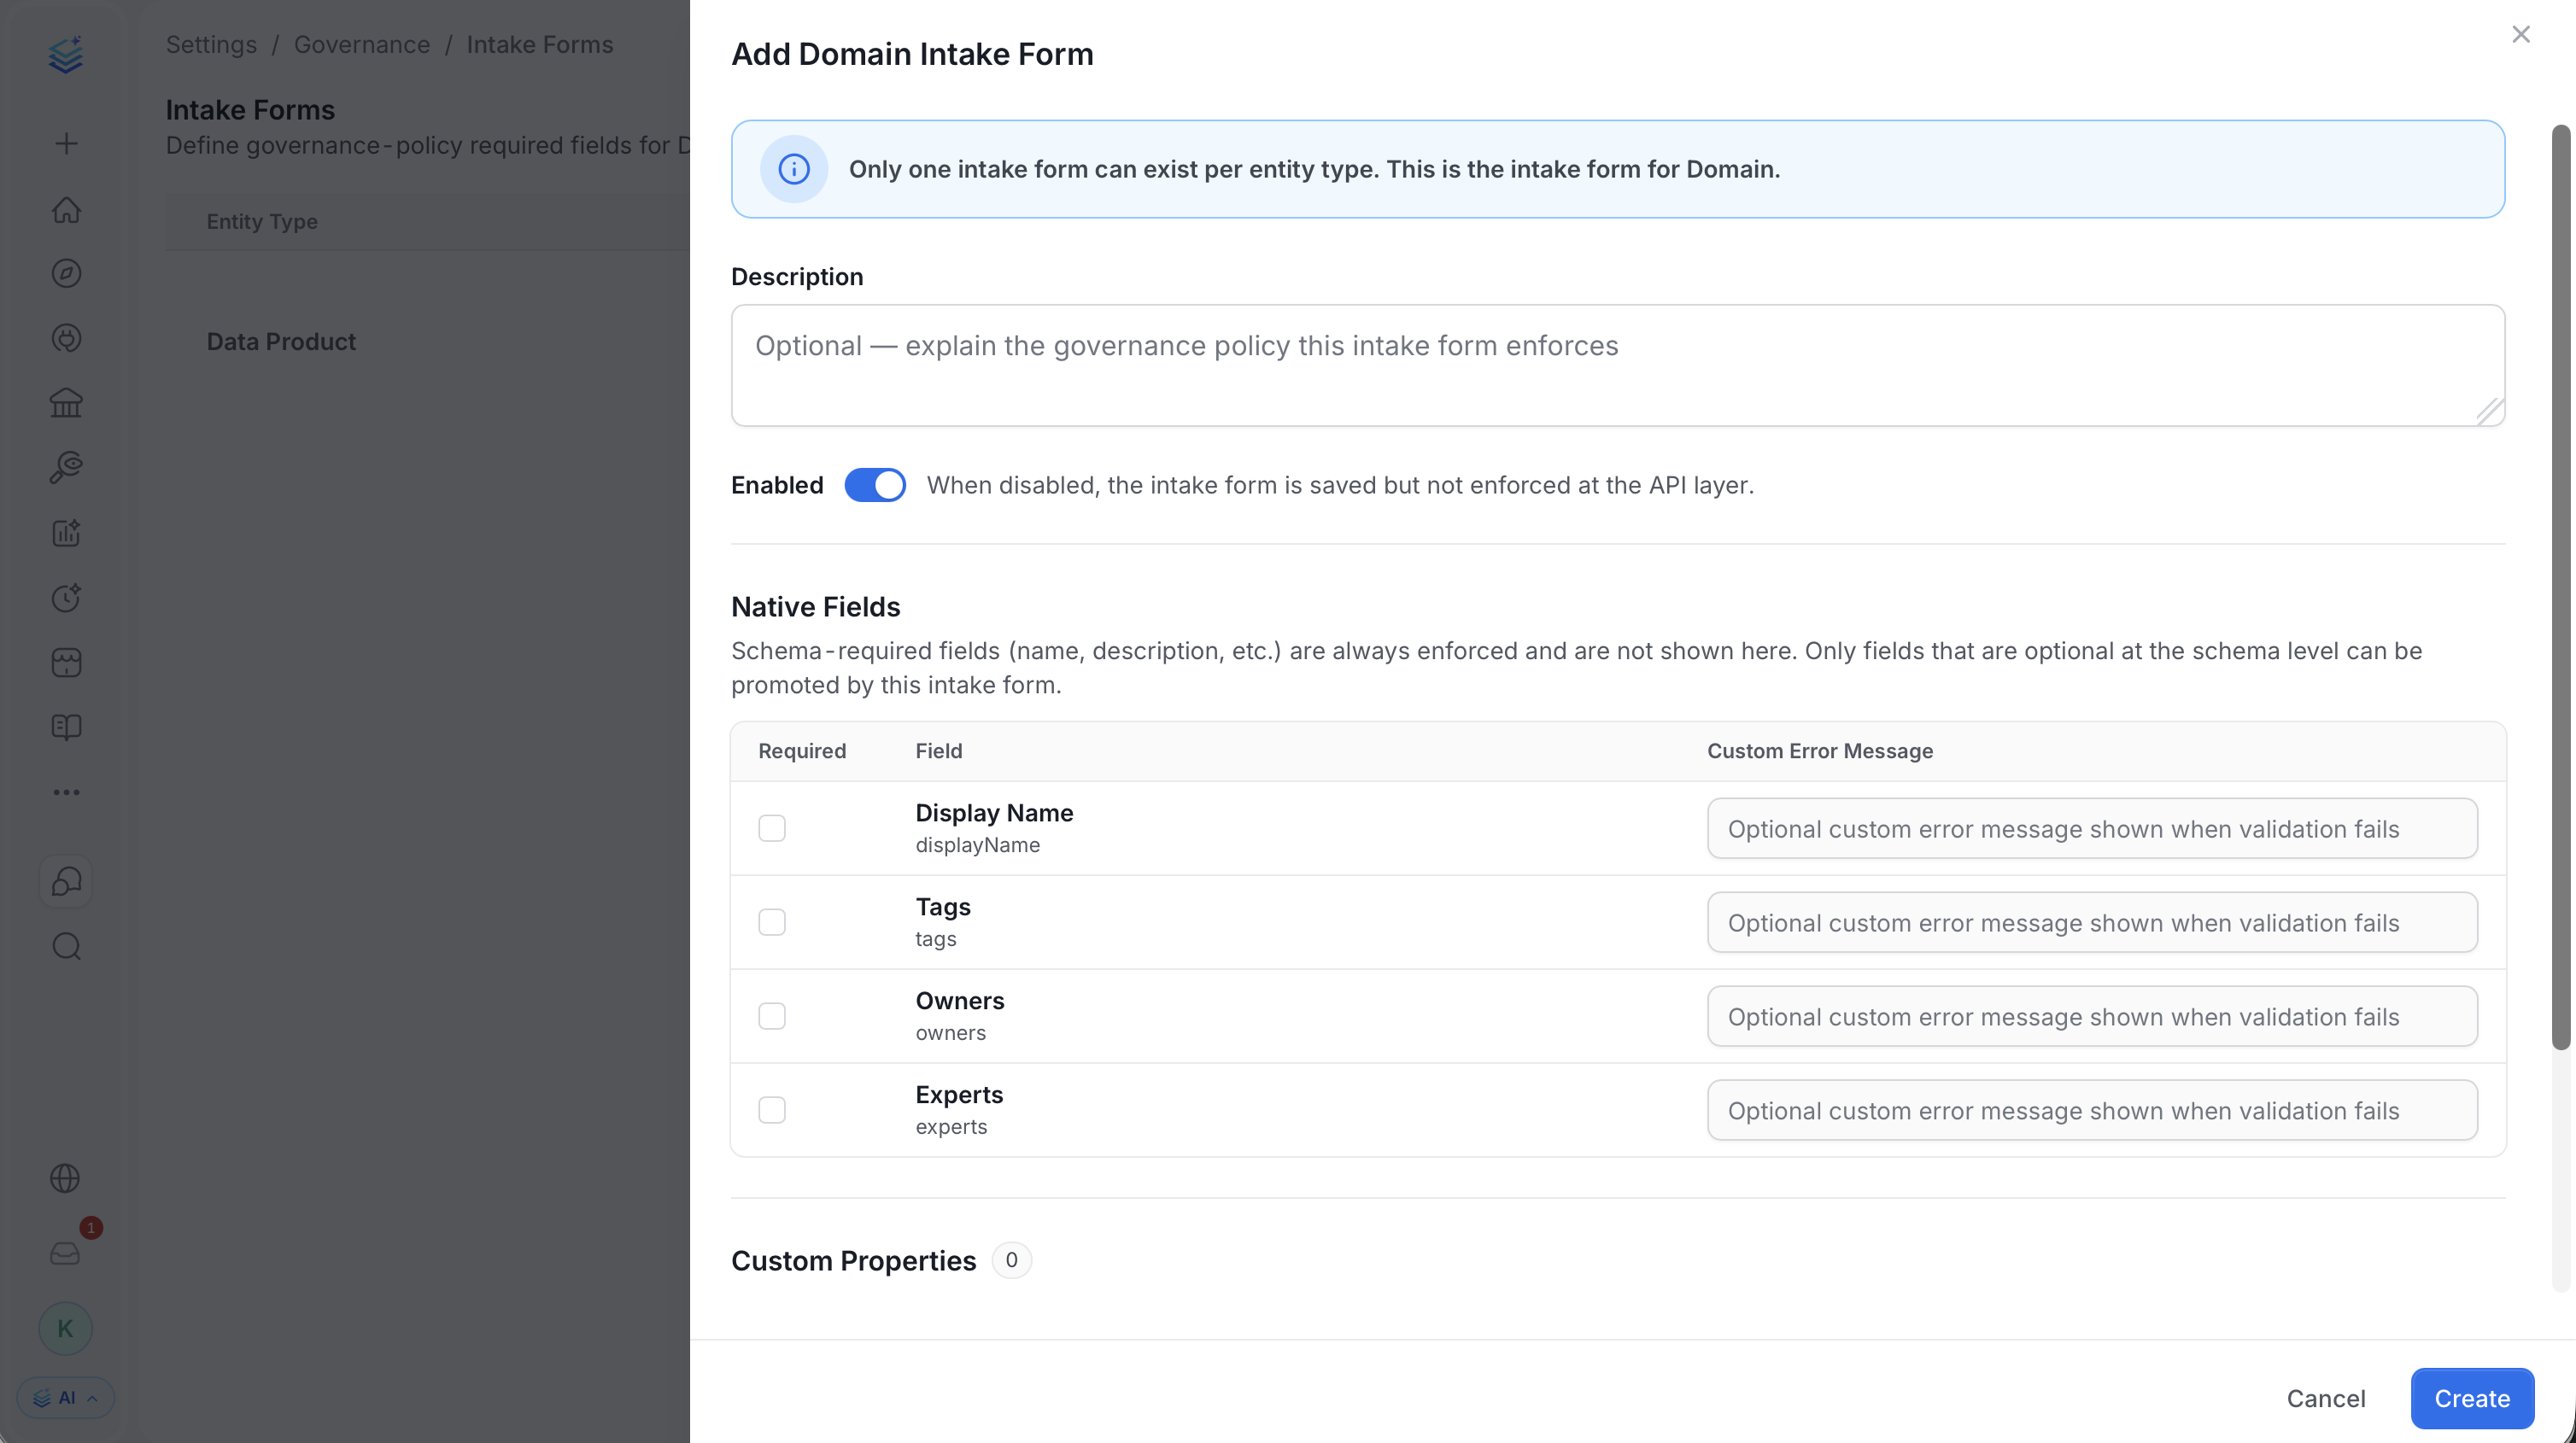
Task: Click the Entity Type column header
Action: (x=262, y=221)
